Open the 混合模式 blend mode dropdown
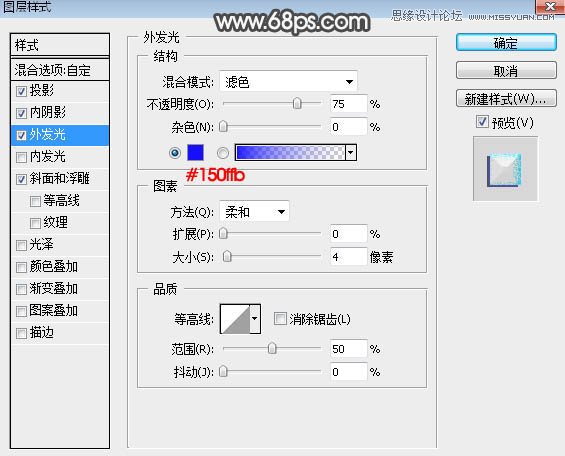This screenshot has width=565, height=456. point(288,82)
